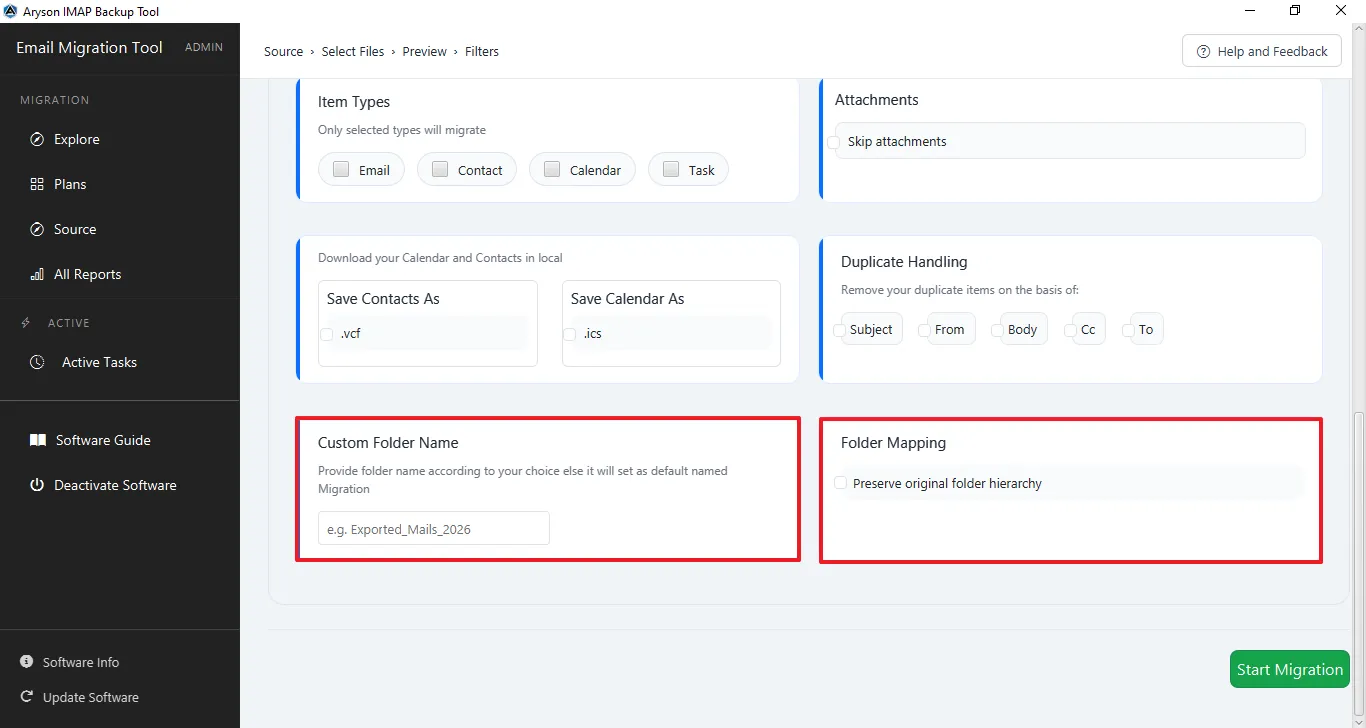Select the Plans grid icon

pyautogui.click(x=37, y=184)
